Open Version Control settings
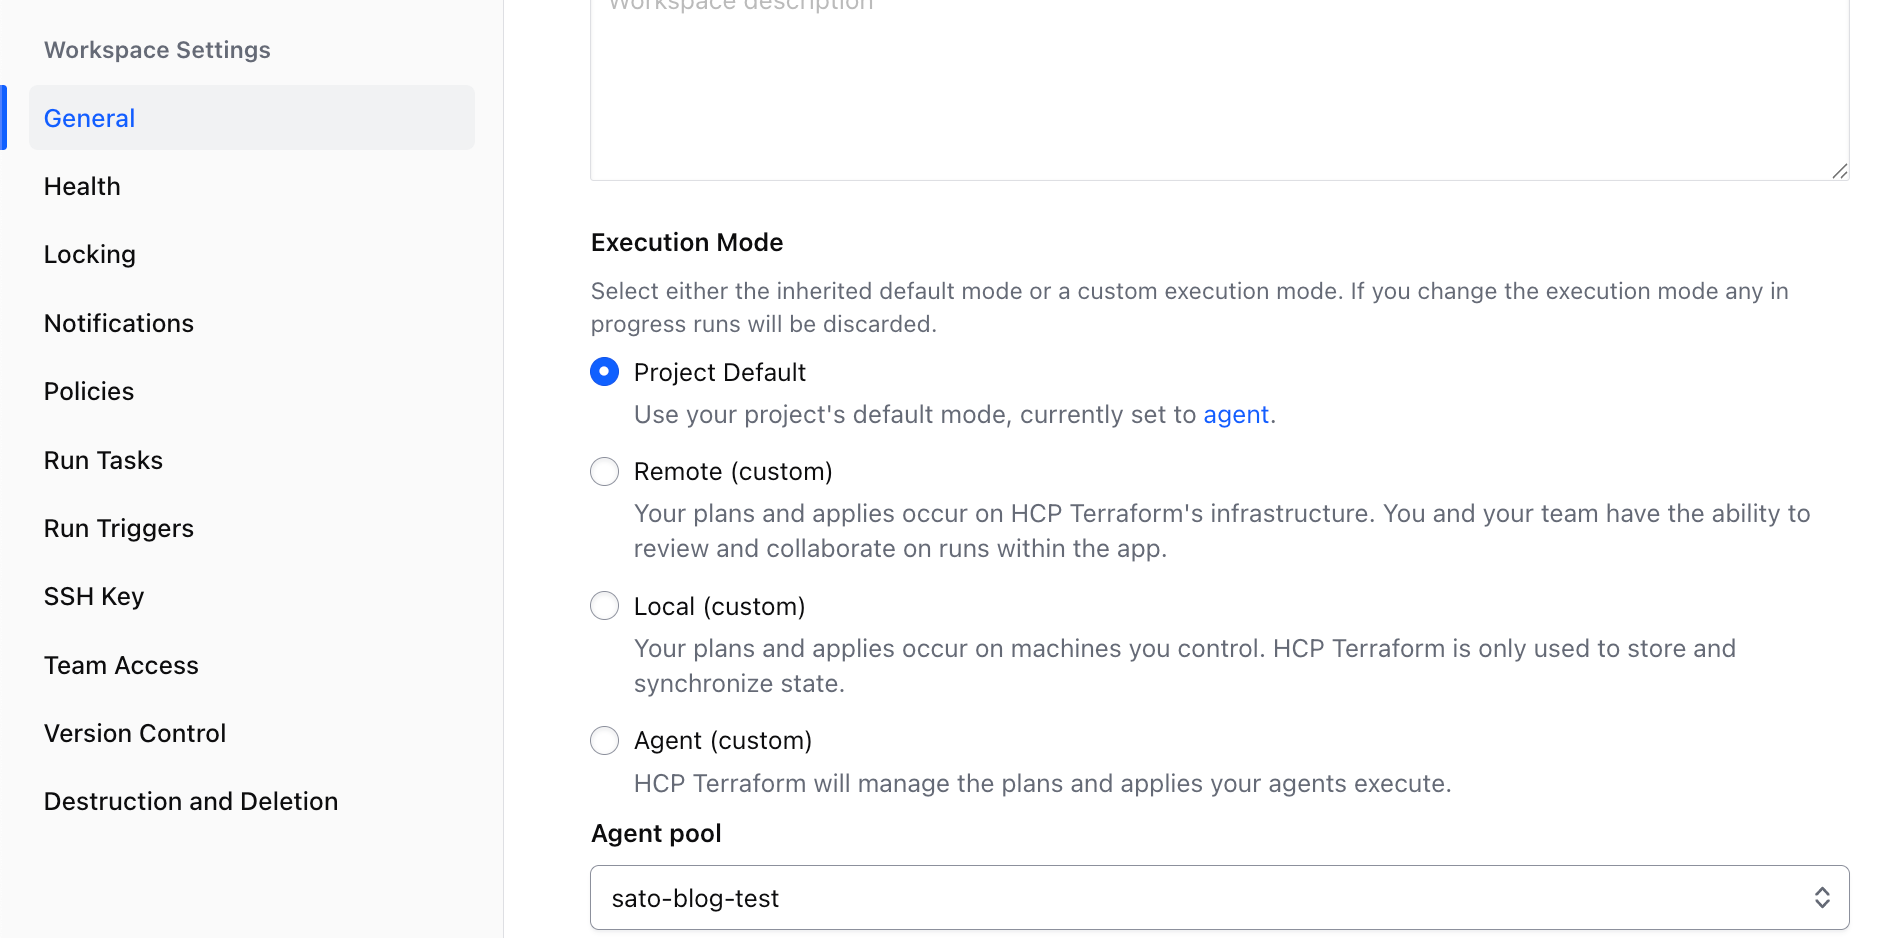 point(135,733)
